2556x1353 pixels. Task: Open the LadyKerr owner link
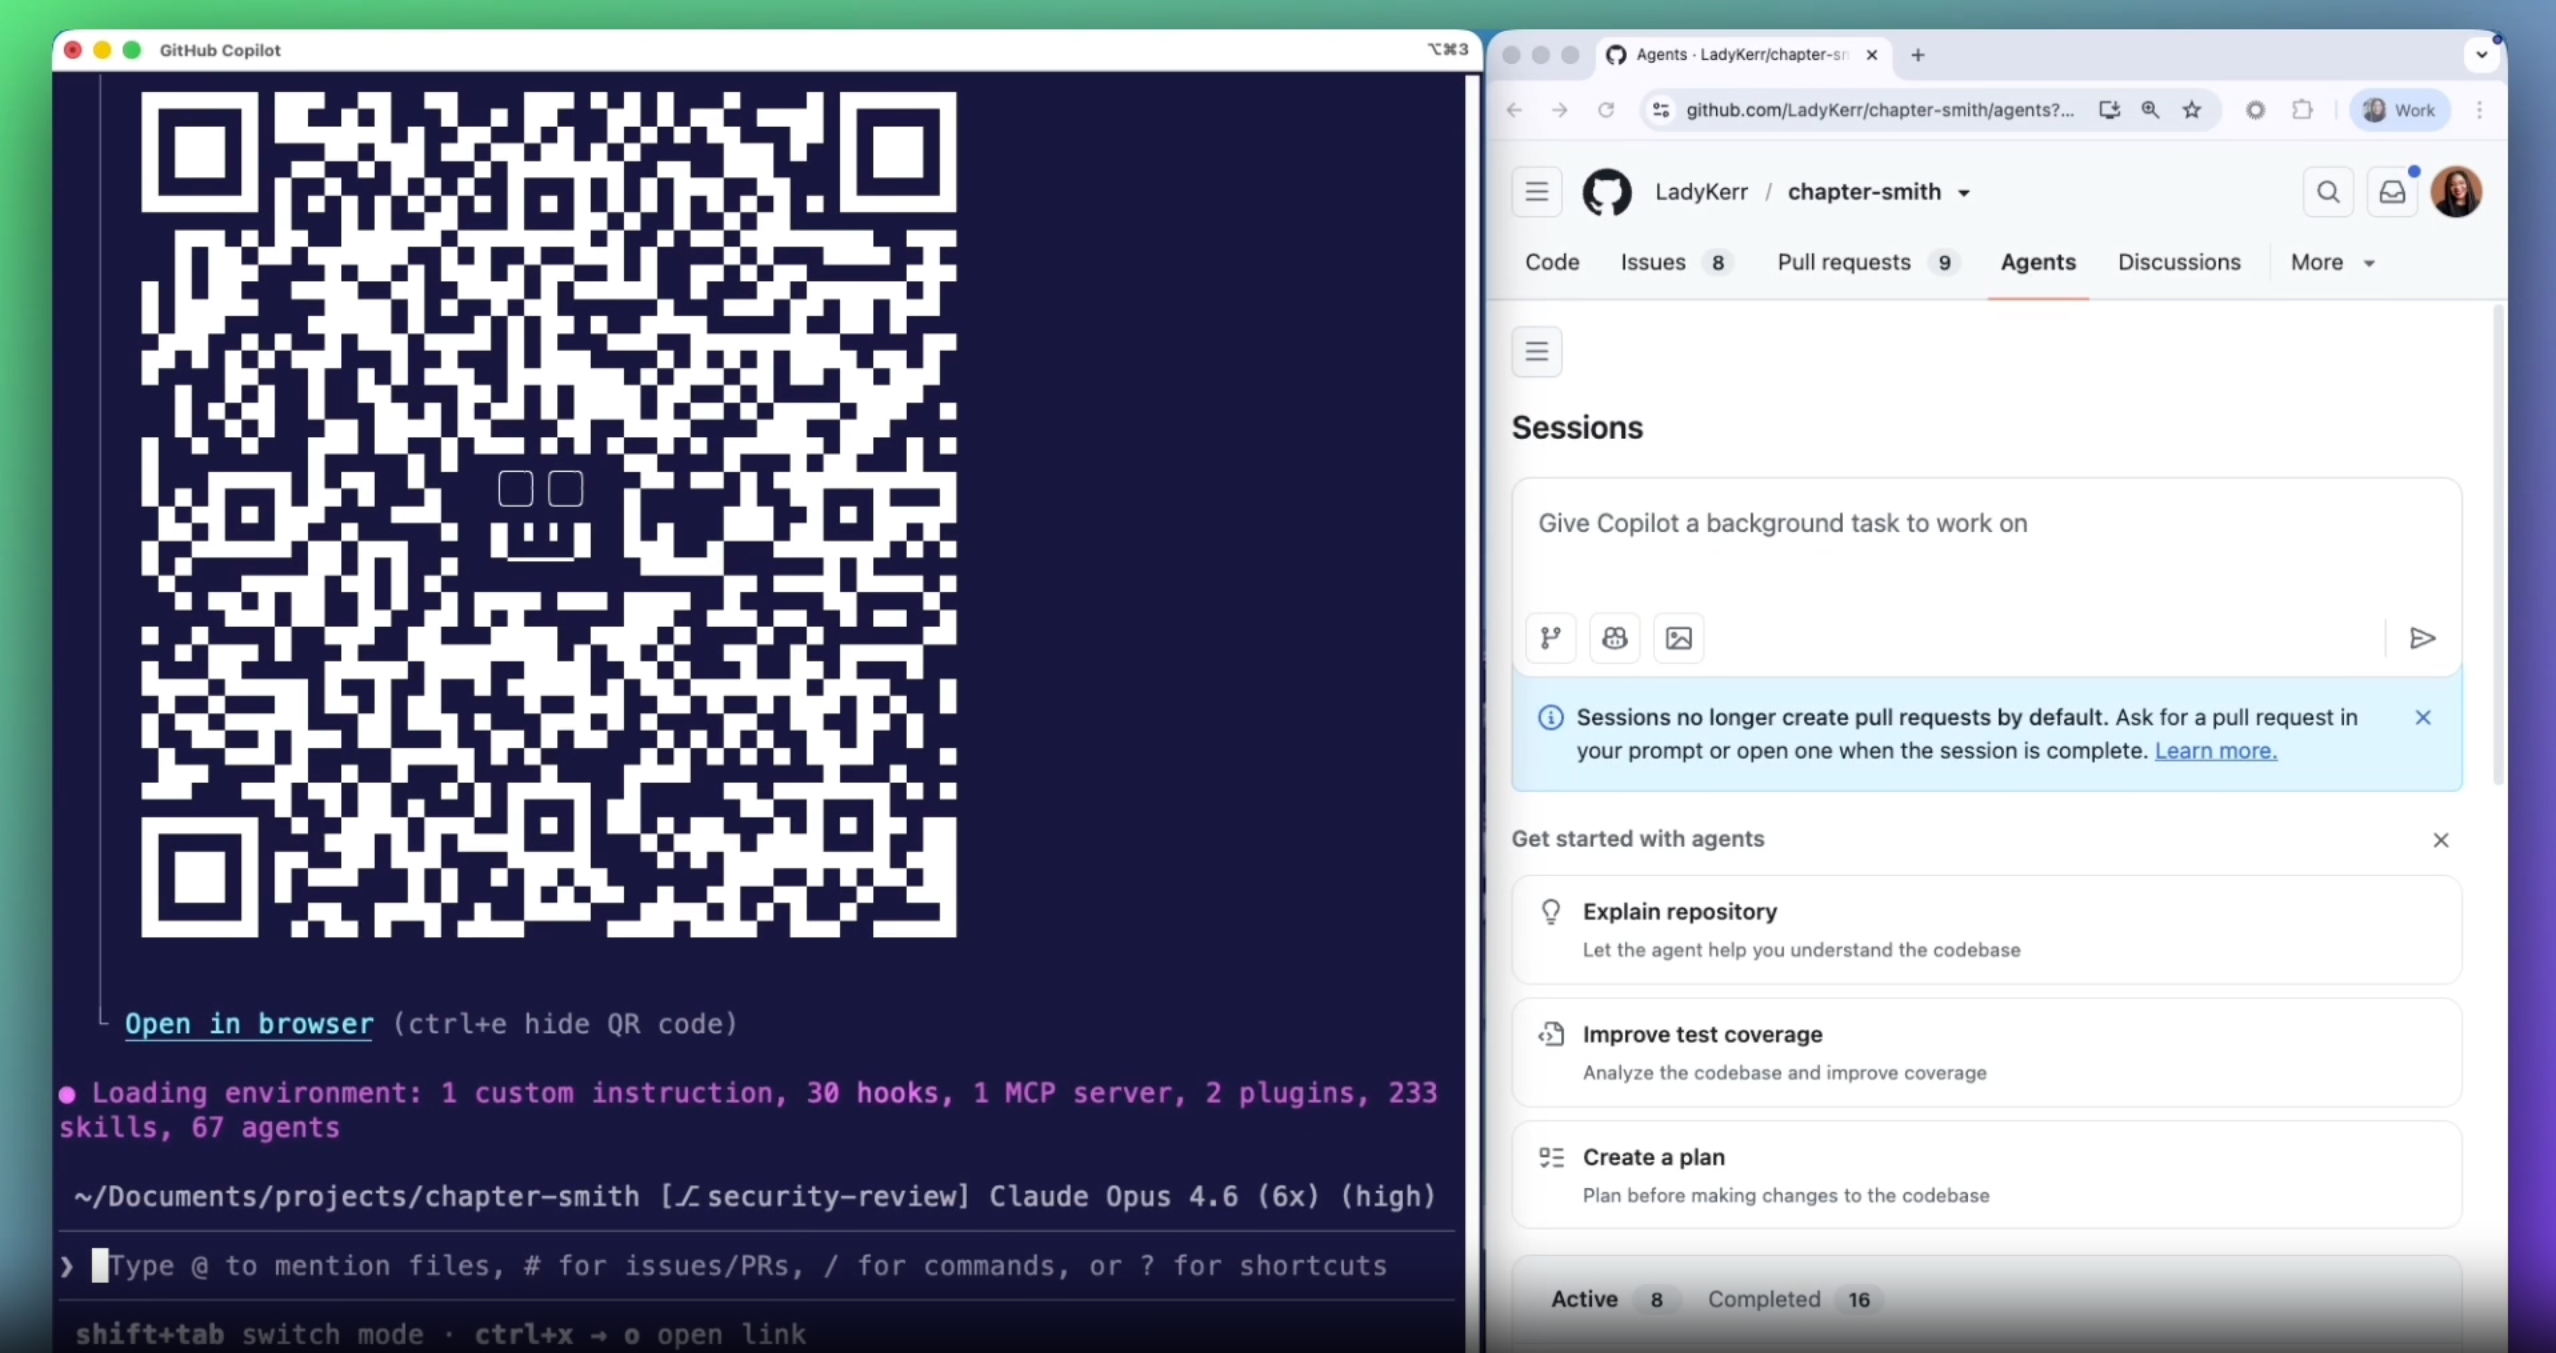[1701, 192]
